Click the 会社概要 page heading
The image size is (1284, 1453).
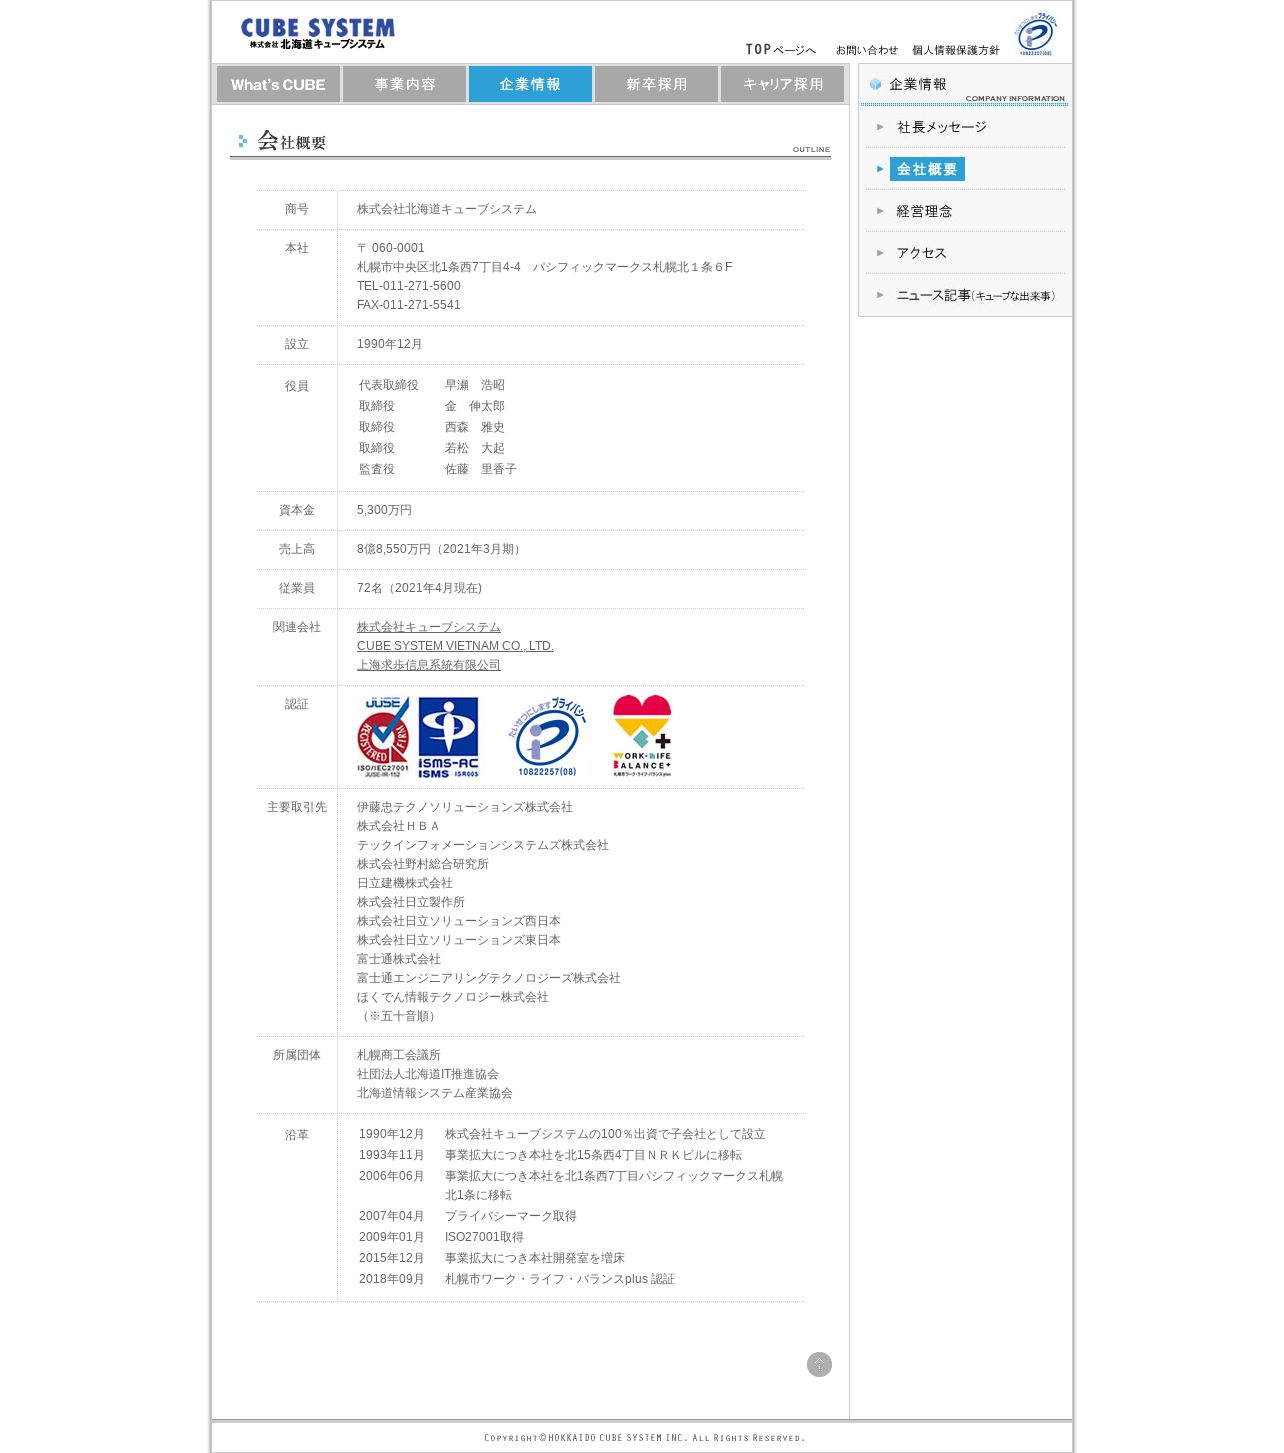[292, 141]
